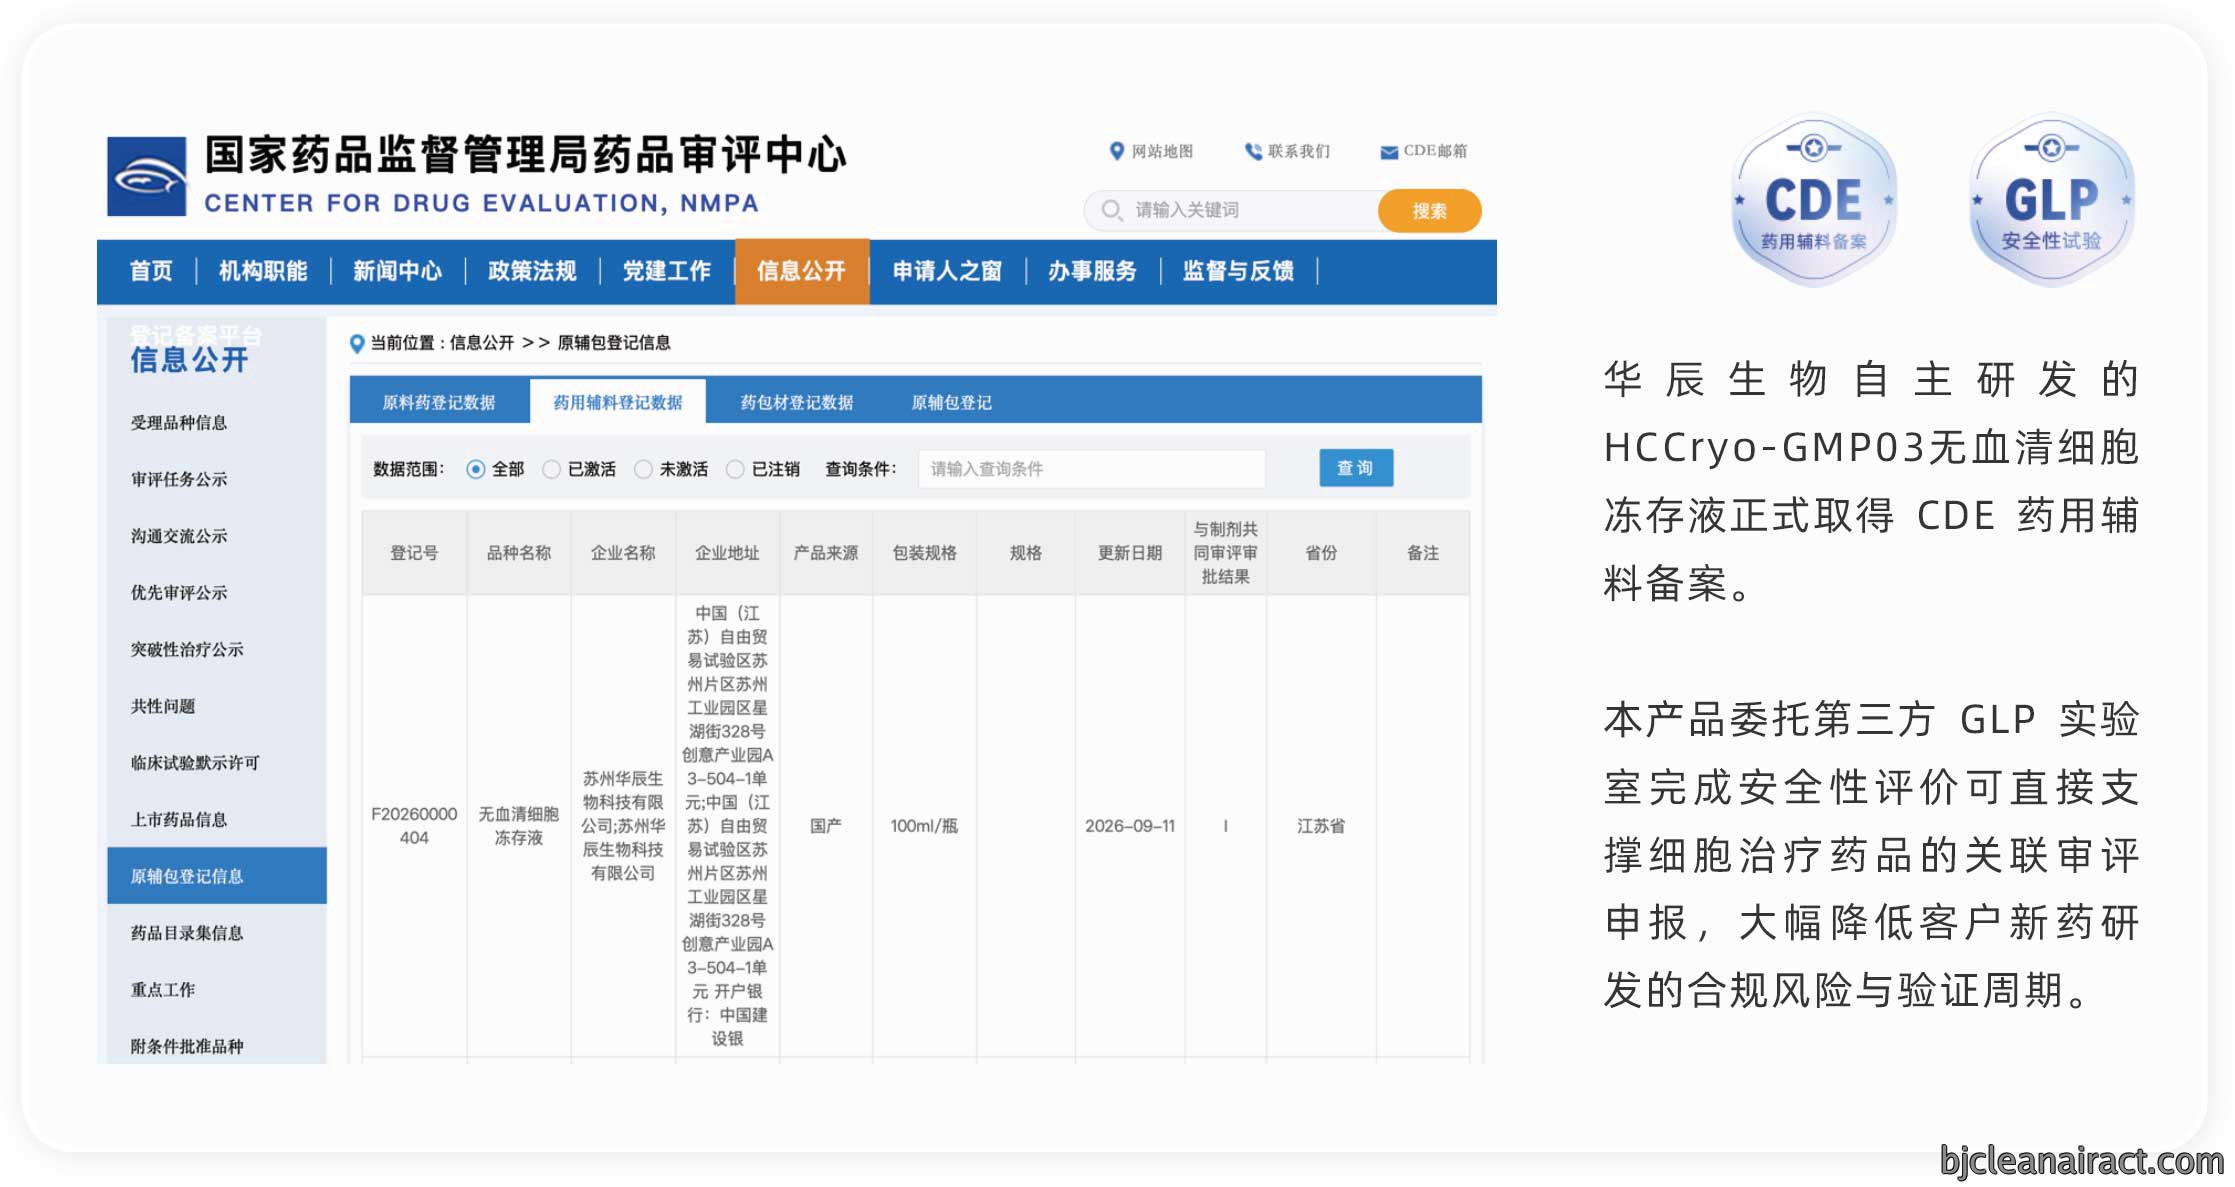The height and width of the screenshot is (1187, 2235).
Task: Select the 已激活 radio button
Action: point(551,469)
